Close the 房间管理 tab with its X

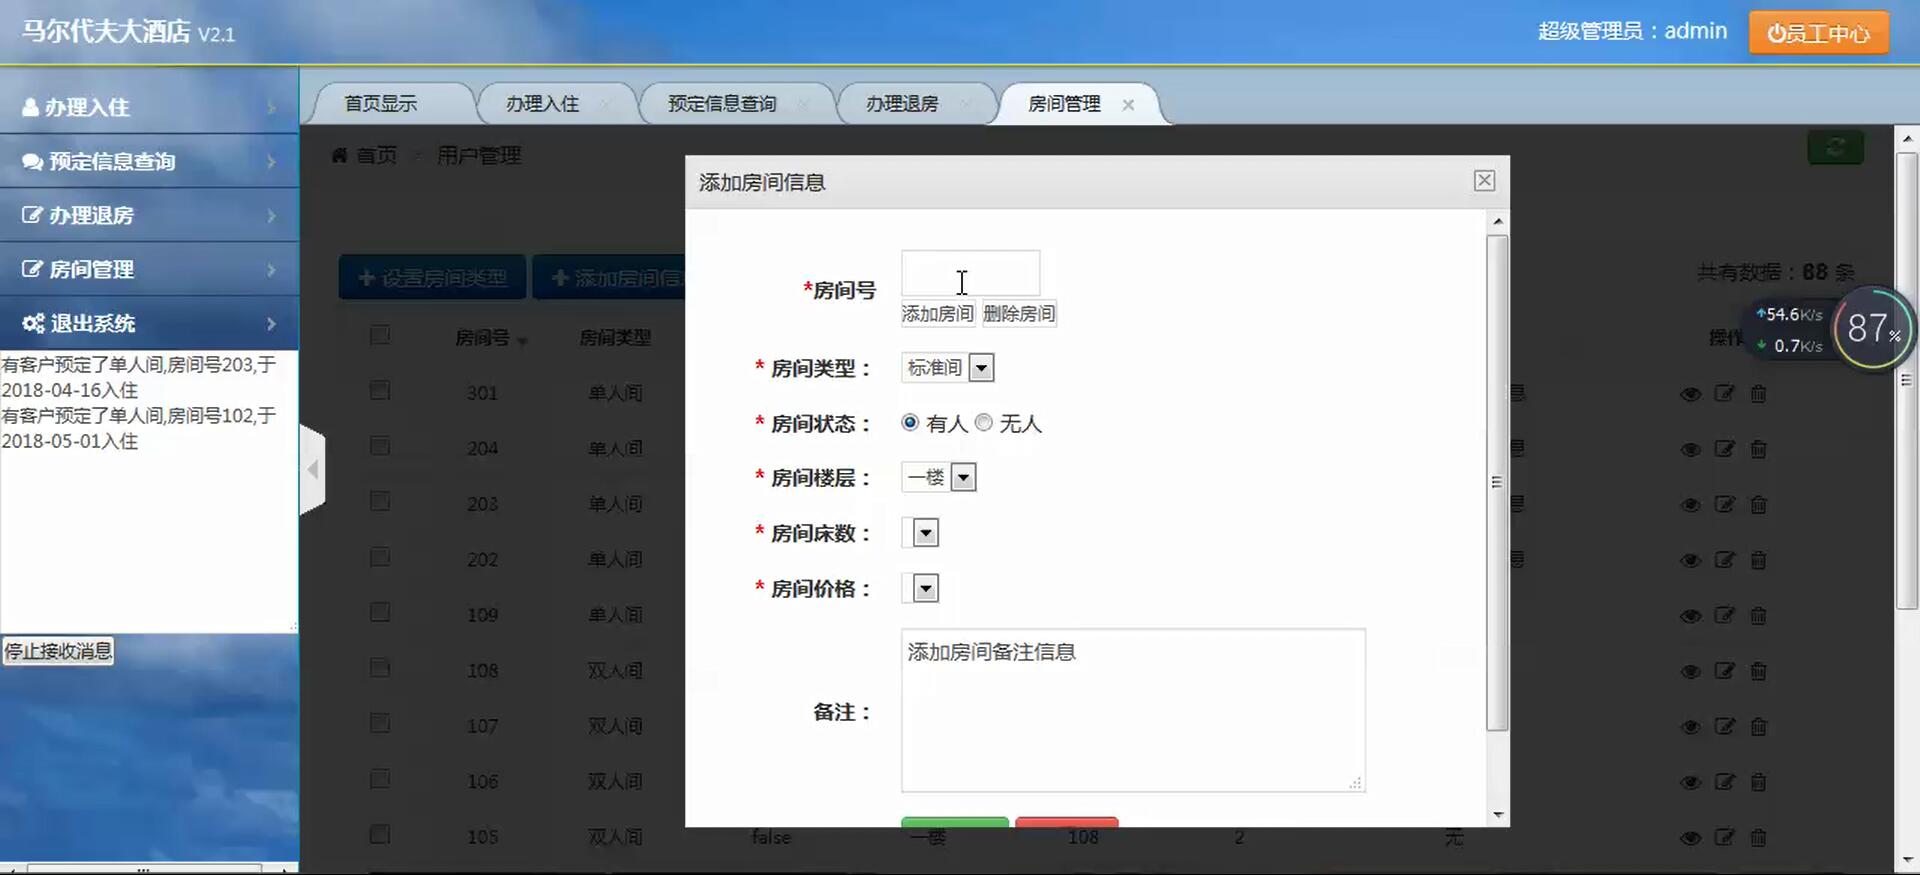(1128, 105)
